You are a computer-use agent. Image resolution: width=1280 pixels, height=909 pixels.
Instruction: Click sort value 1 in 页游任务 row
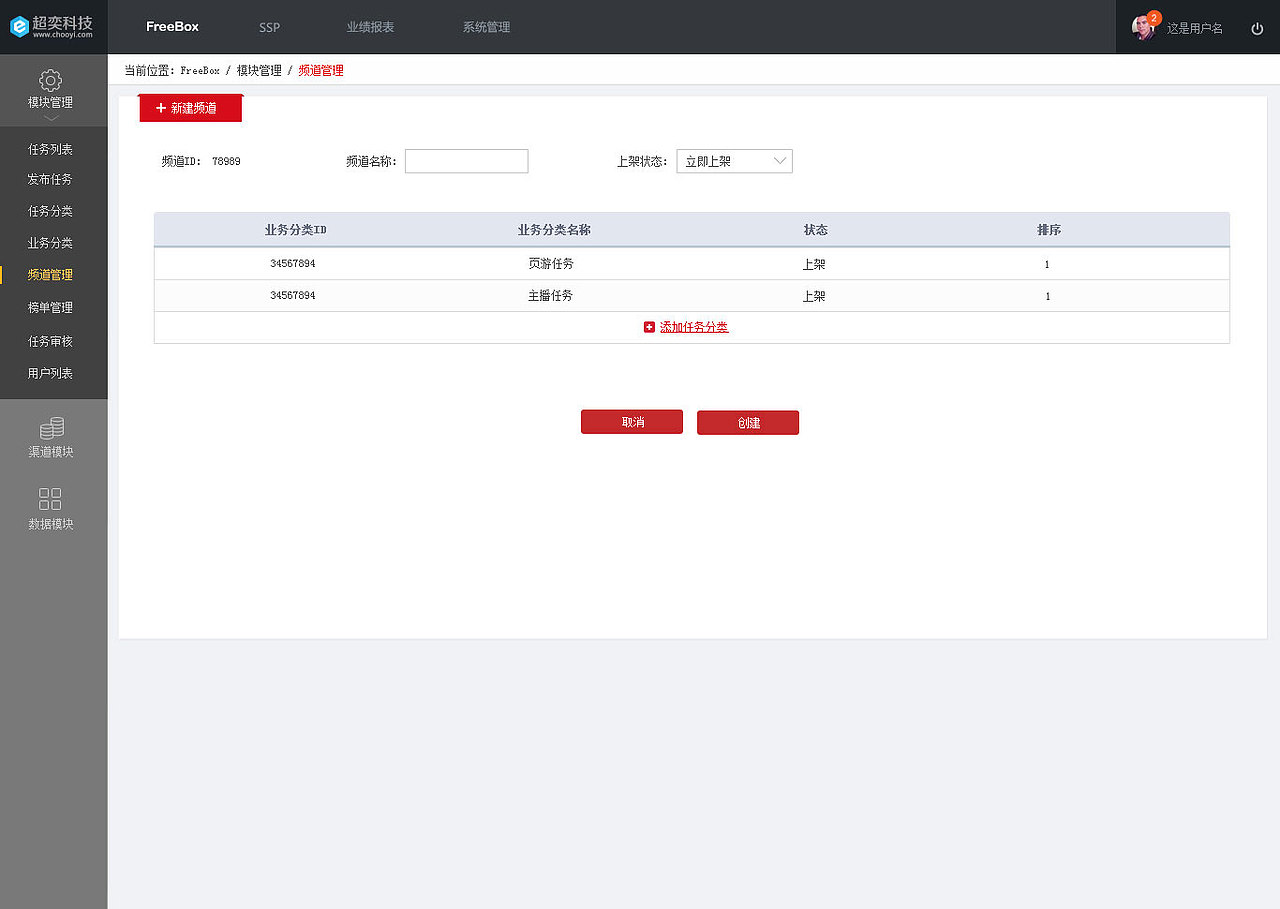point(1047,265)
